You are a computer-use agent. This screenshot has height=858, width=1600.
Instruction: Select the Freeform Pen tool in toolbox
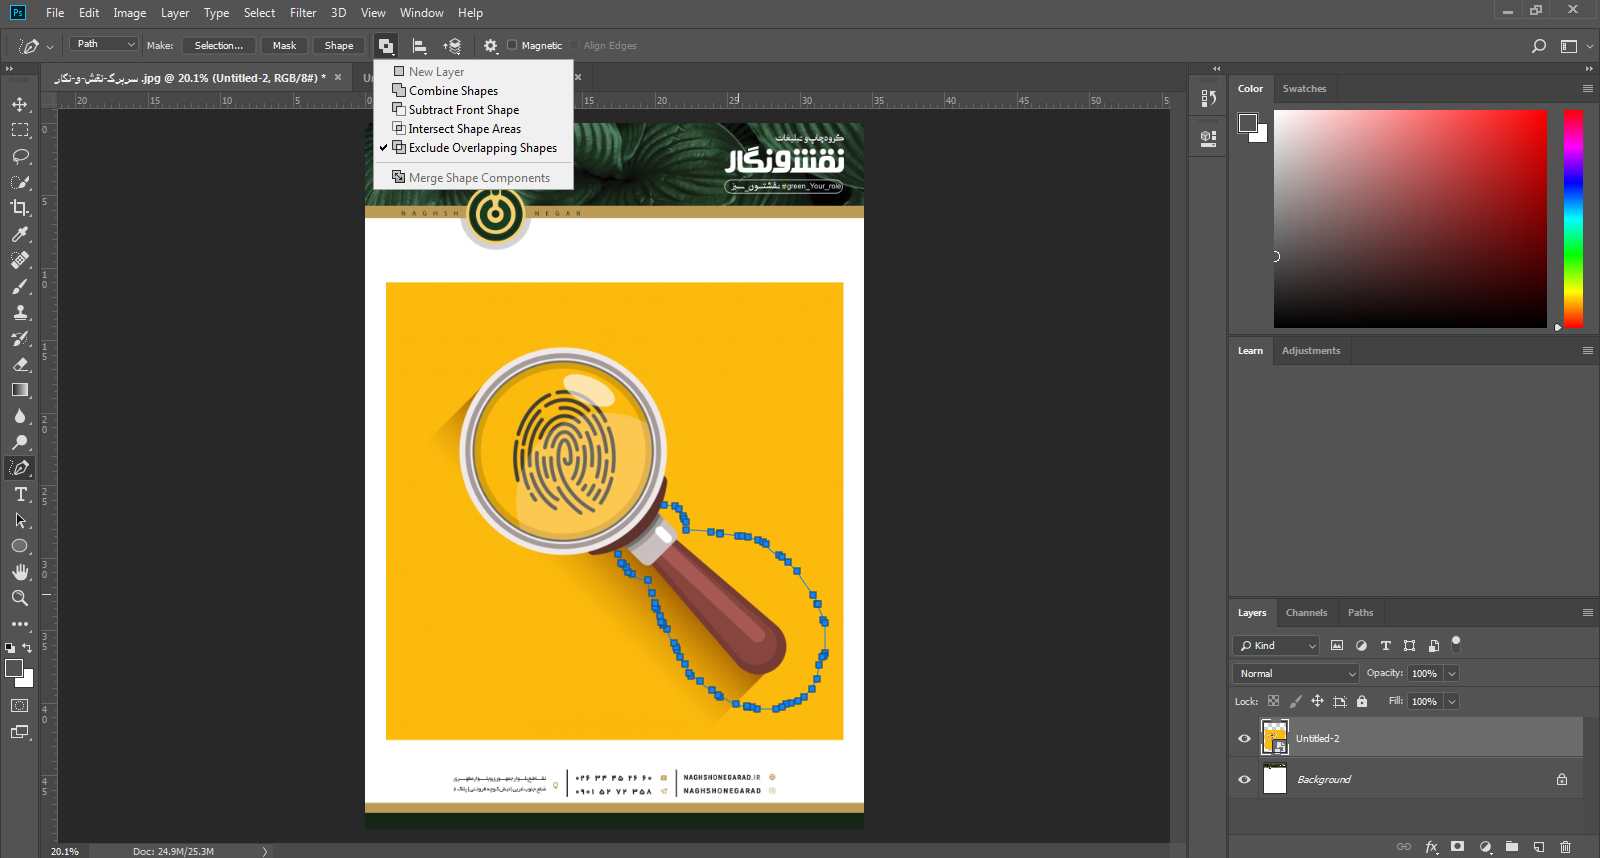pyautogui.click(x=20, y=468)
